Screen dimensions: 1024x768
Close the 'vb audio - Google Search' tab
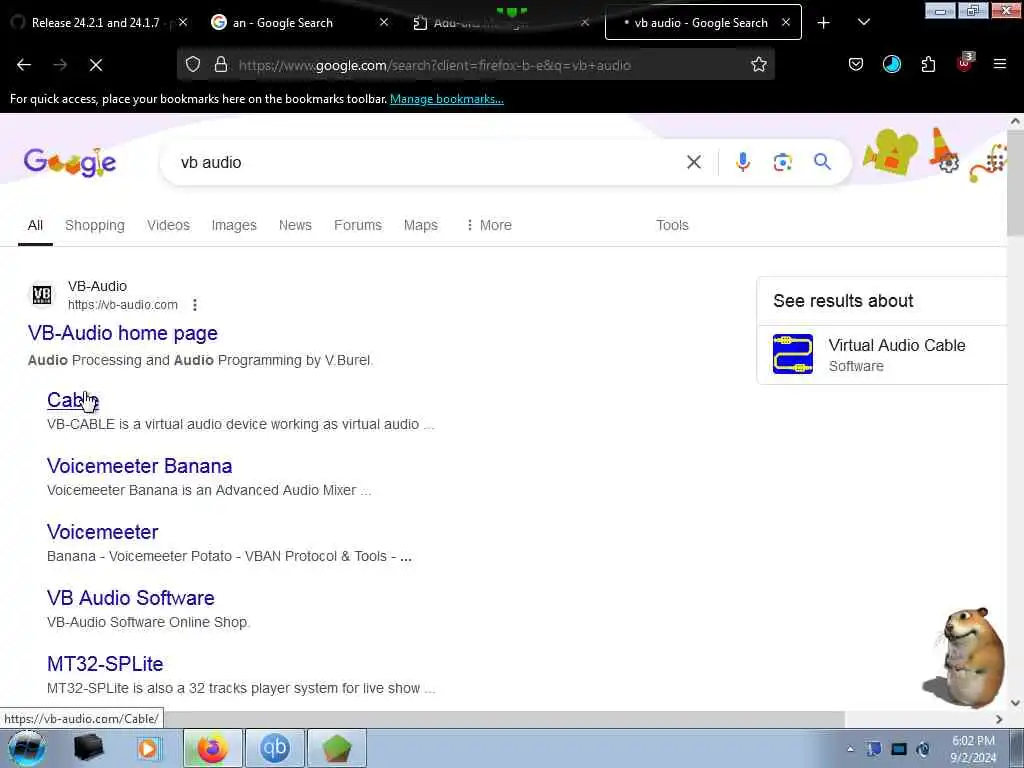pos(786,22)
